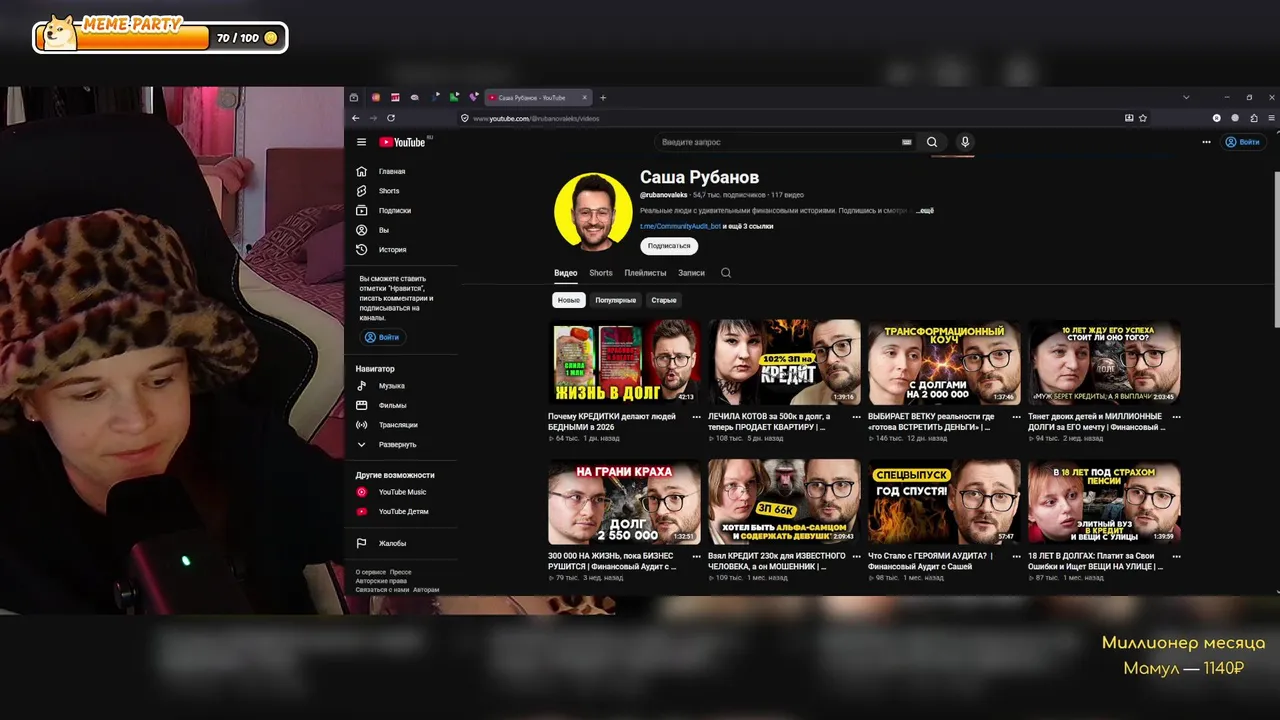Open options menu for Тянет двоих детей video
This screenshot has height=720, width=1280.
1176,417
